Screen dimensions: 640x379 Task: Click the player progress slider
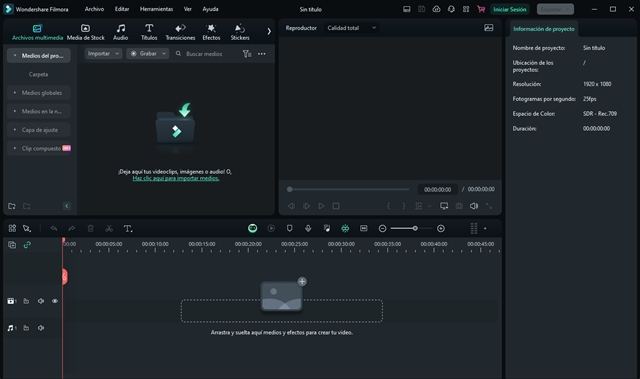[x=349, y=189]
